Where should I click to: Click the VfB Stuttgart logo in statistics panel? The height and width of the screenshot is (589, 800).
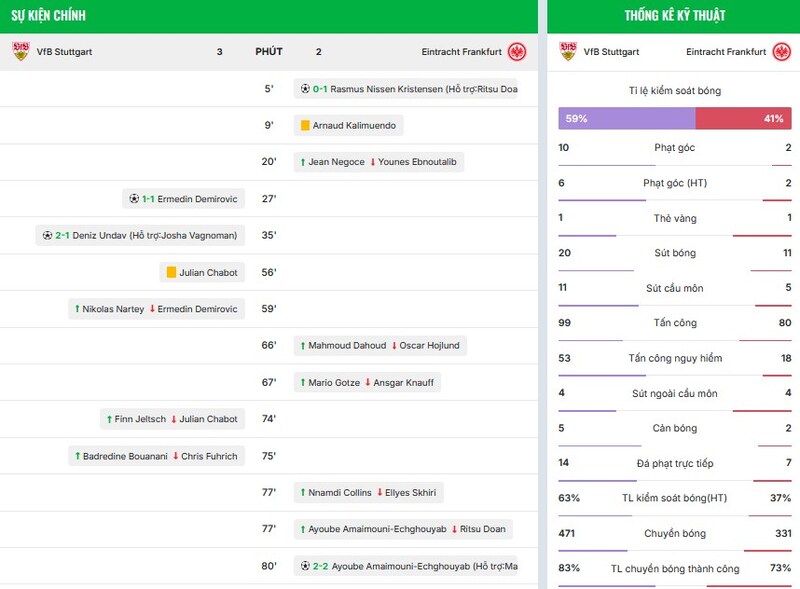point(568,51)
